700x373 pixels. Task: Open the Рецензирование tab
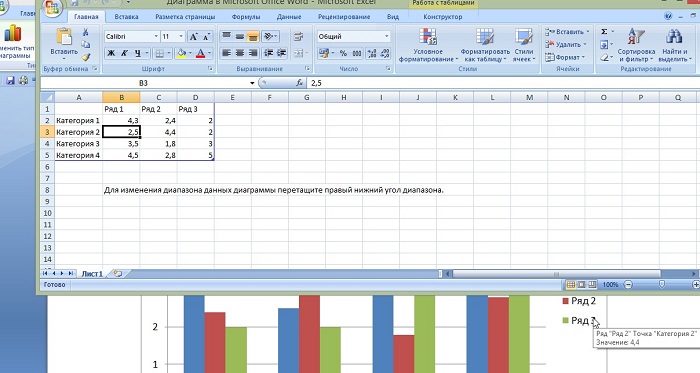(x=344, y=17)
